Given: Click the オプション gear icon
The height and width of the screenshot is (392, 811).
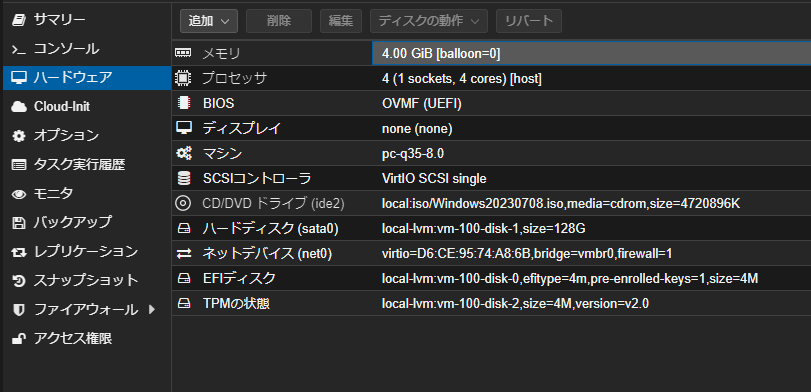Looking at the screenshot, I should [19, 136].
